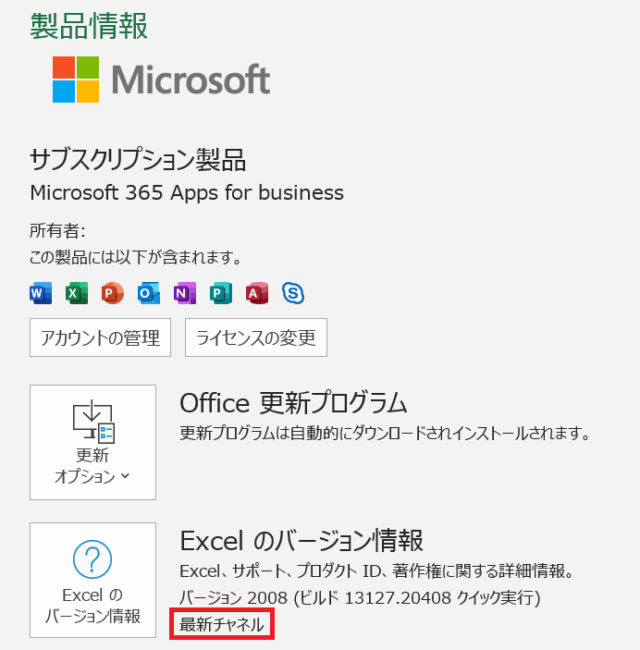The image size is (640, 650).
Task: Click the サブスクリプション製品 heading
Action: (138, 160)
